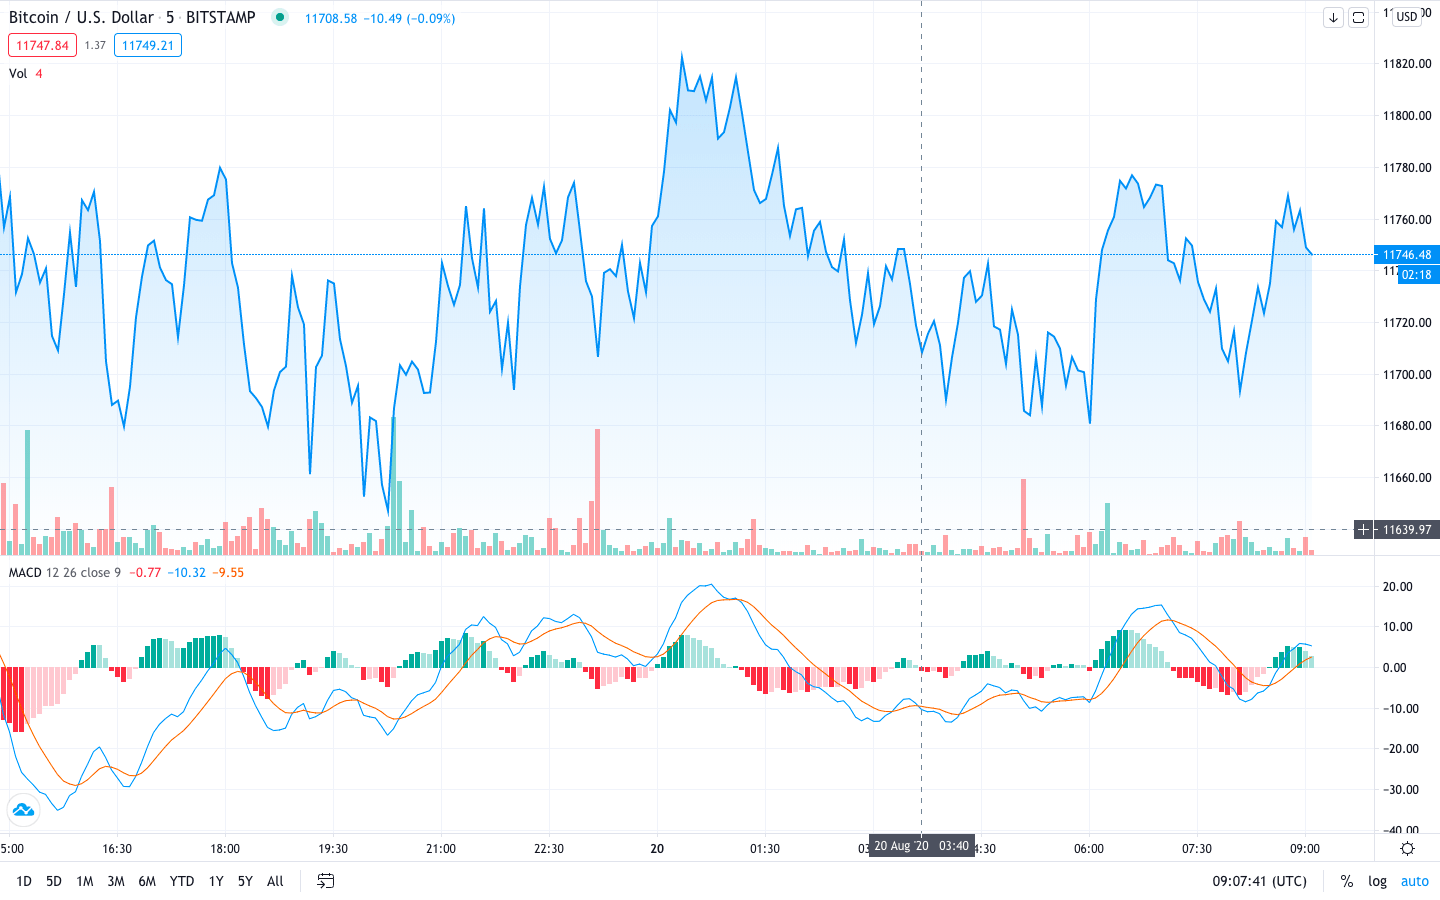Select the All date range
Image resolution: width=1440 pixels, height=900 pixels.
[275, 881]
